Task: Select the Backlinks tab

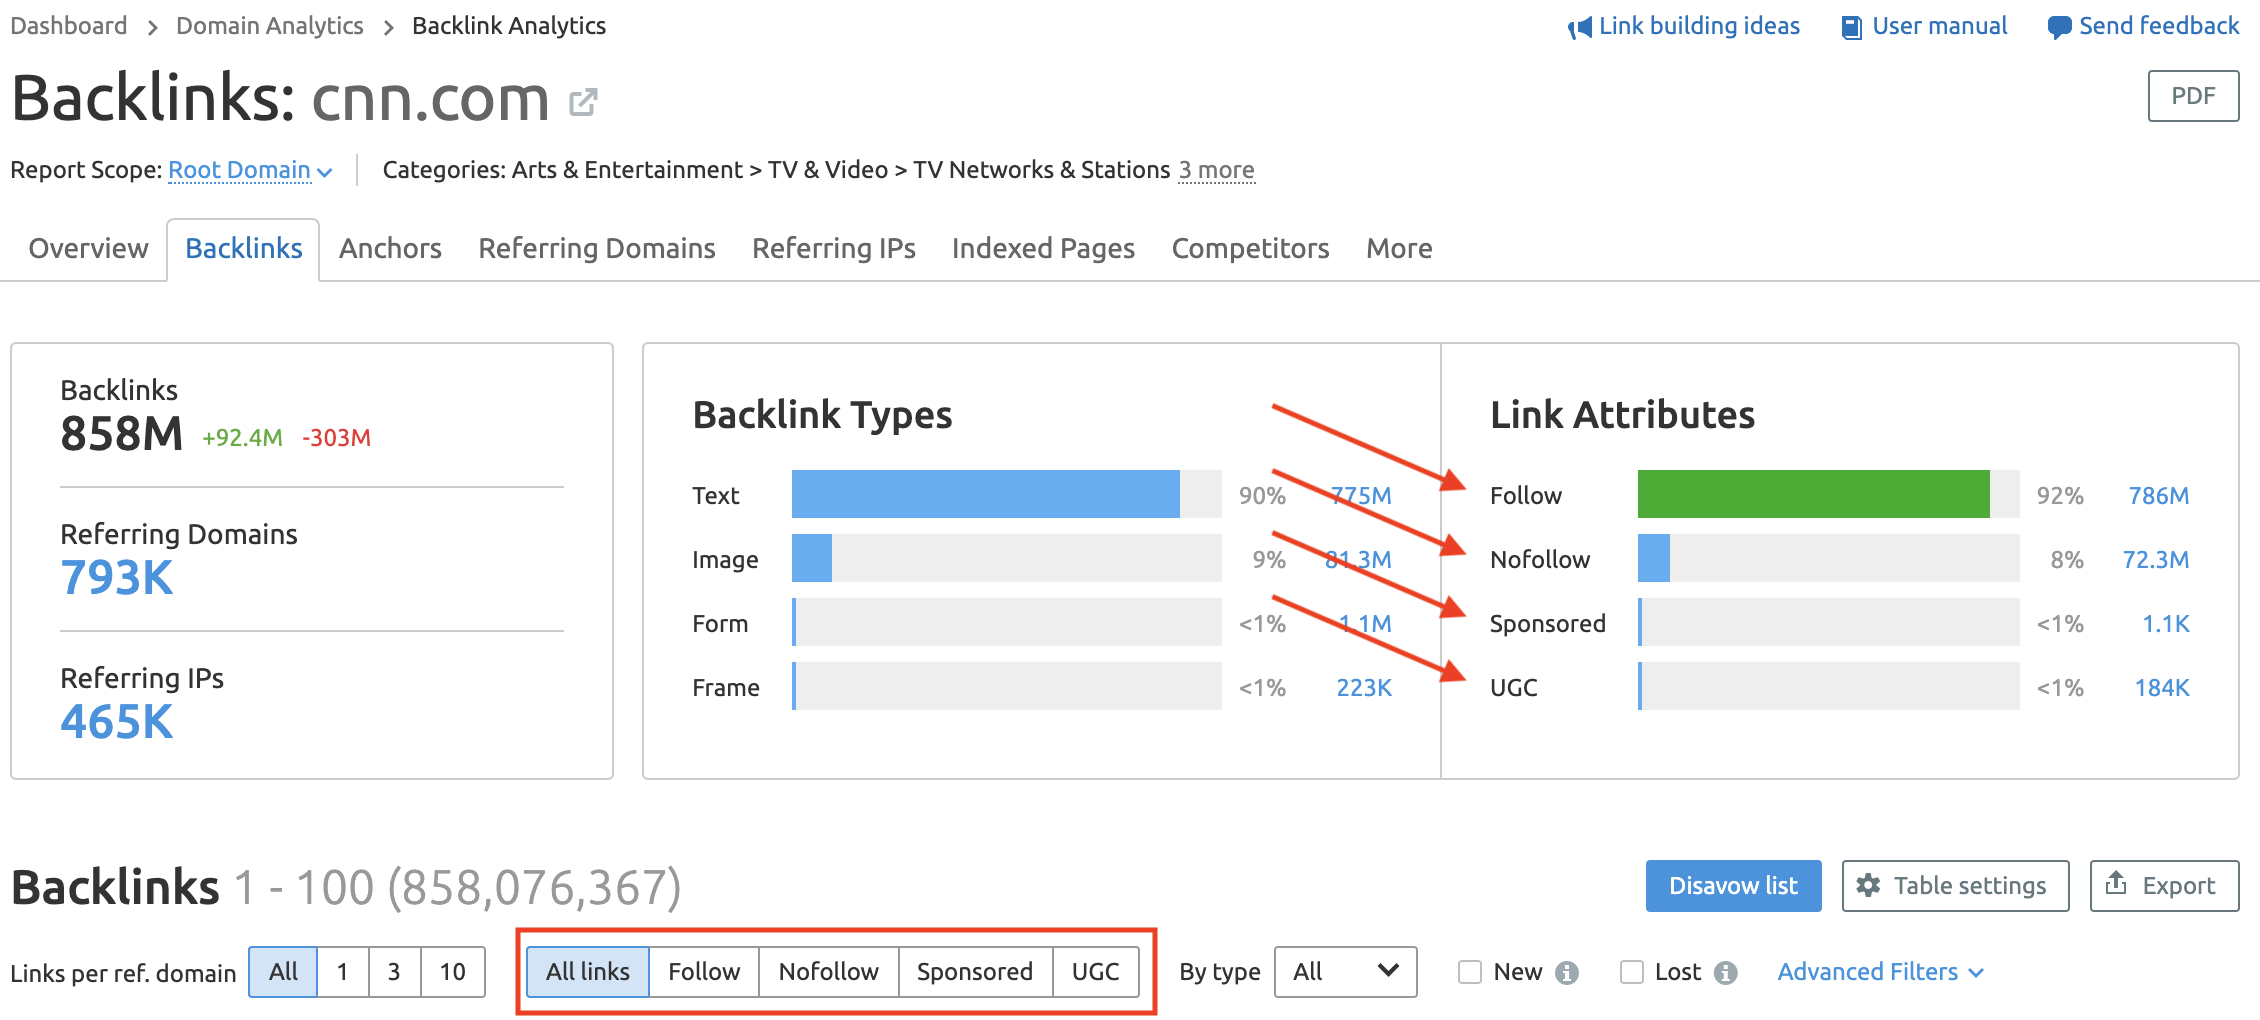Action: tap(244, 248)
